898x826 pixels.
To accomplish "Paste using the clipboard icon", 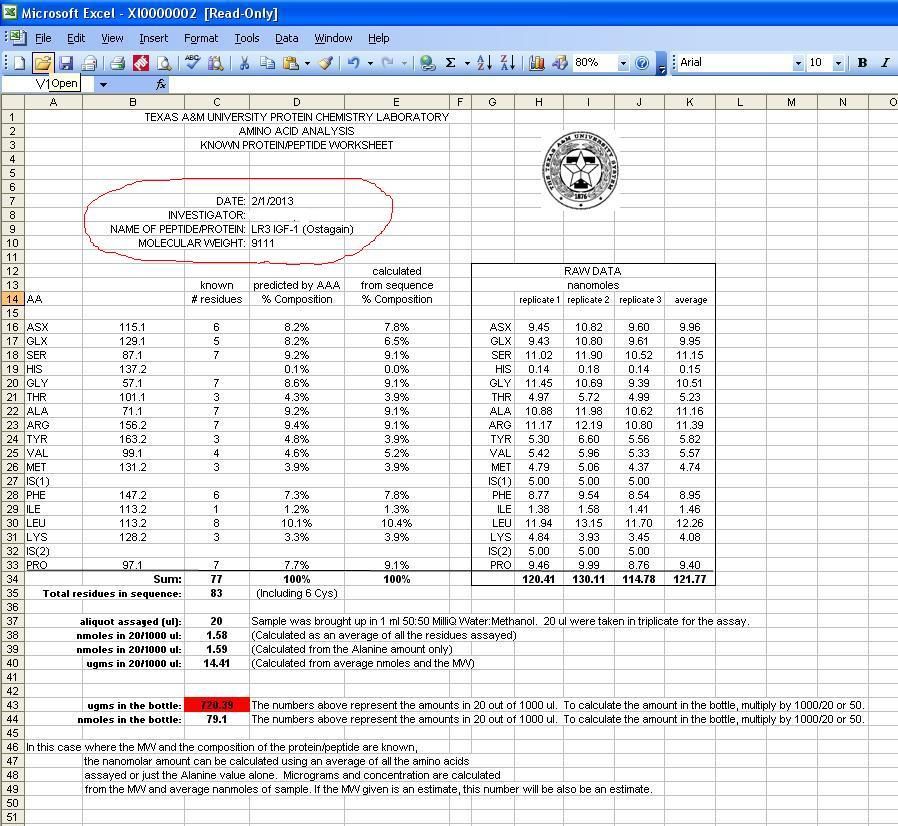I will (x=290, y=62).
